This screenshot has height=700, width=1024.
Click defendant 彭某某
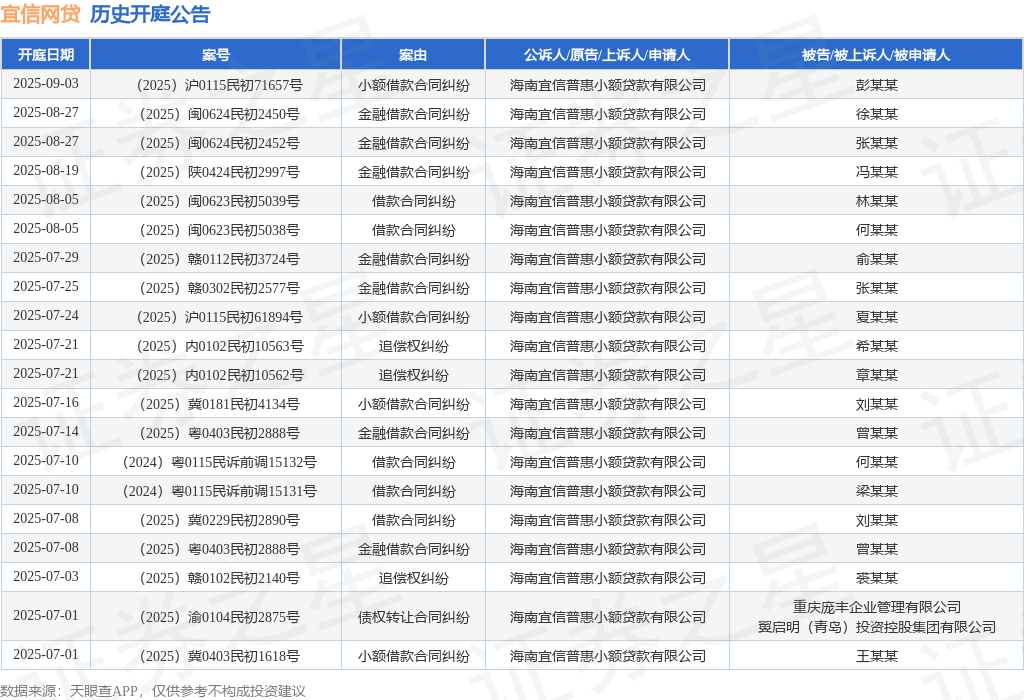click(x=876, y=85)
